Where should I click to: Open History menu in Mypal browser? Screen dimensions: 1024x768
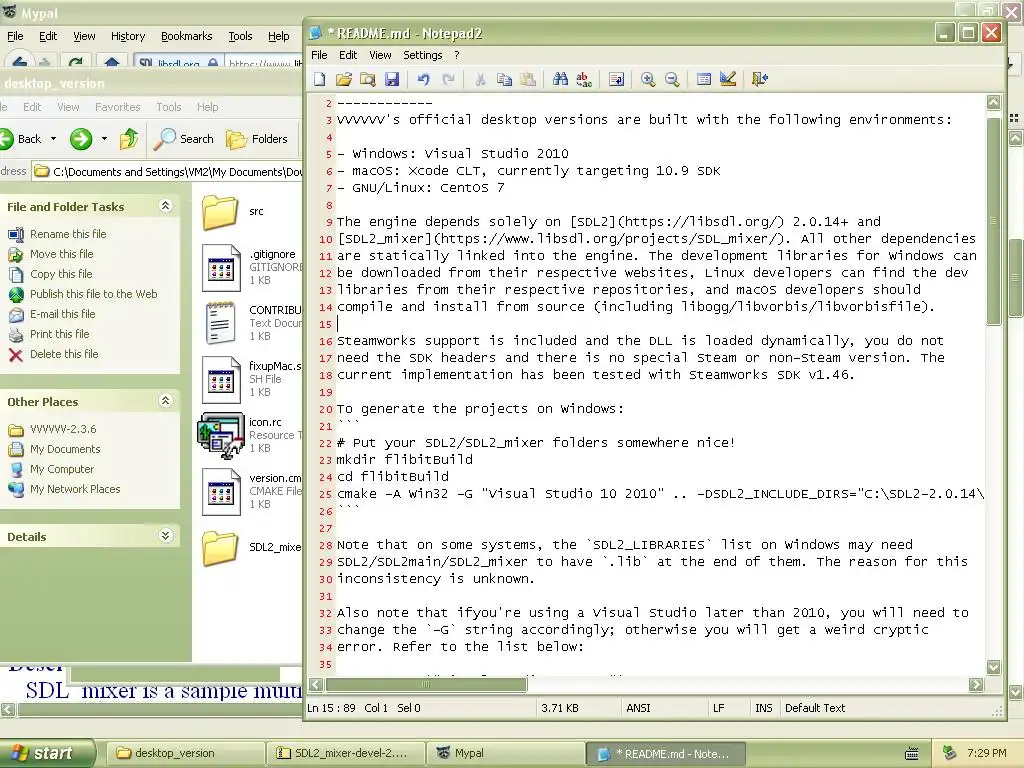click(x=128, y=36)
